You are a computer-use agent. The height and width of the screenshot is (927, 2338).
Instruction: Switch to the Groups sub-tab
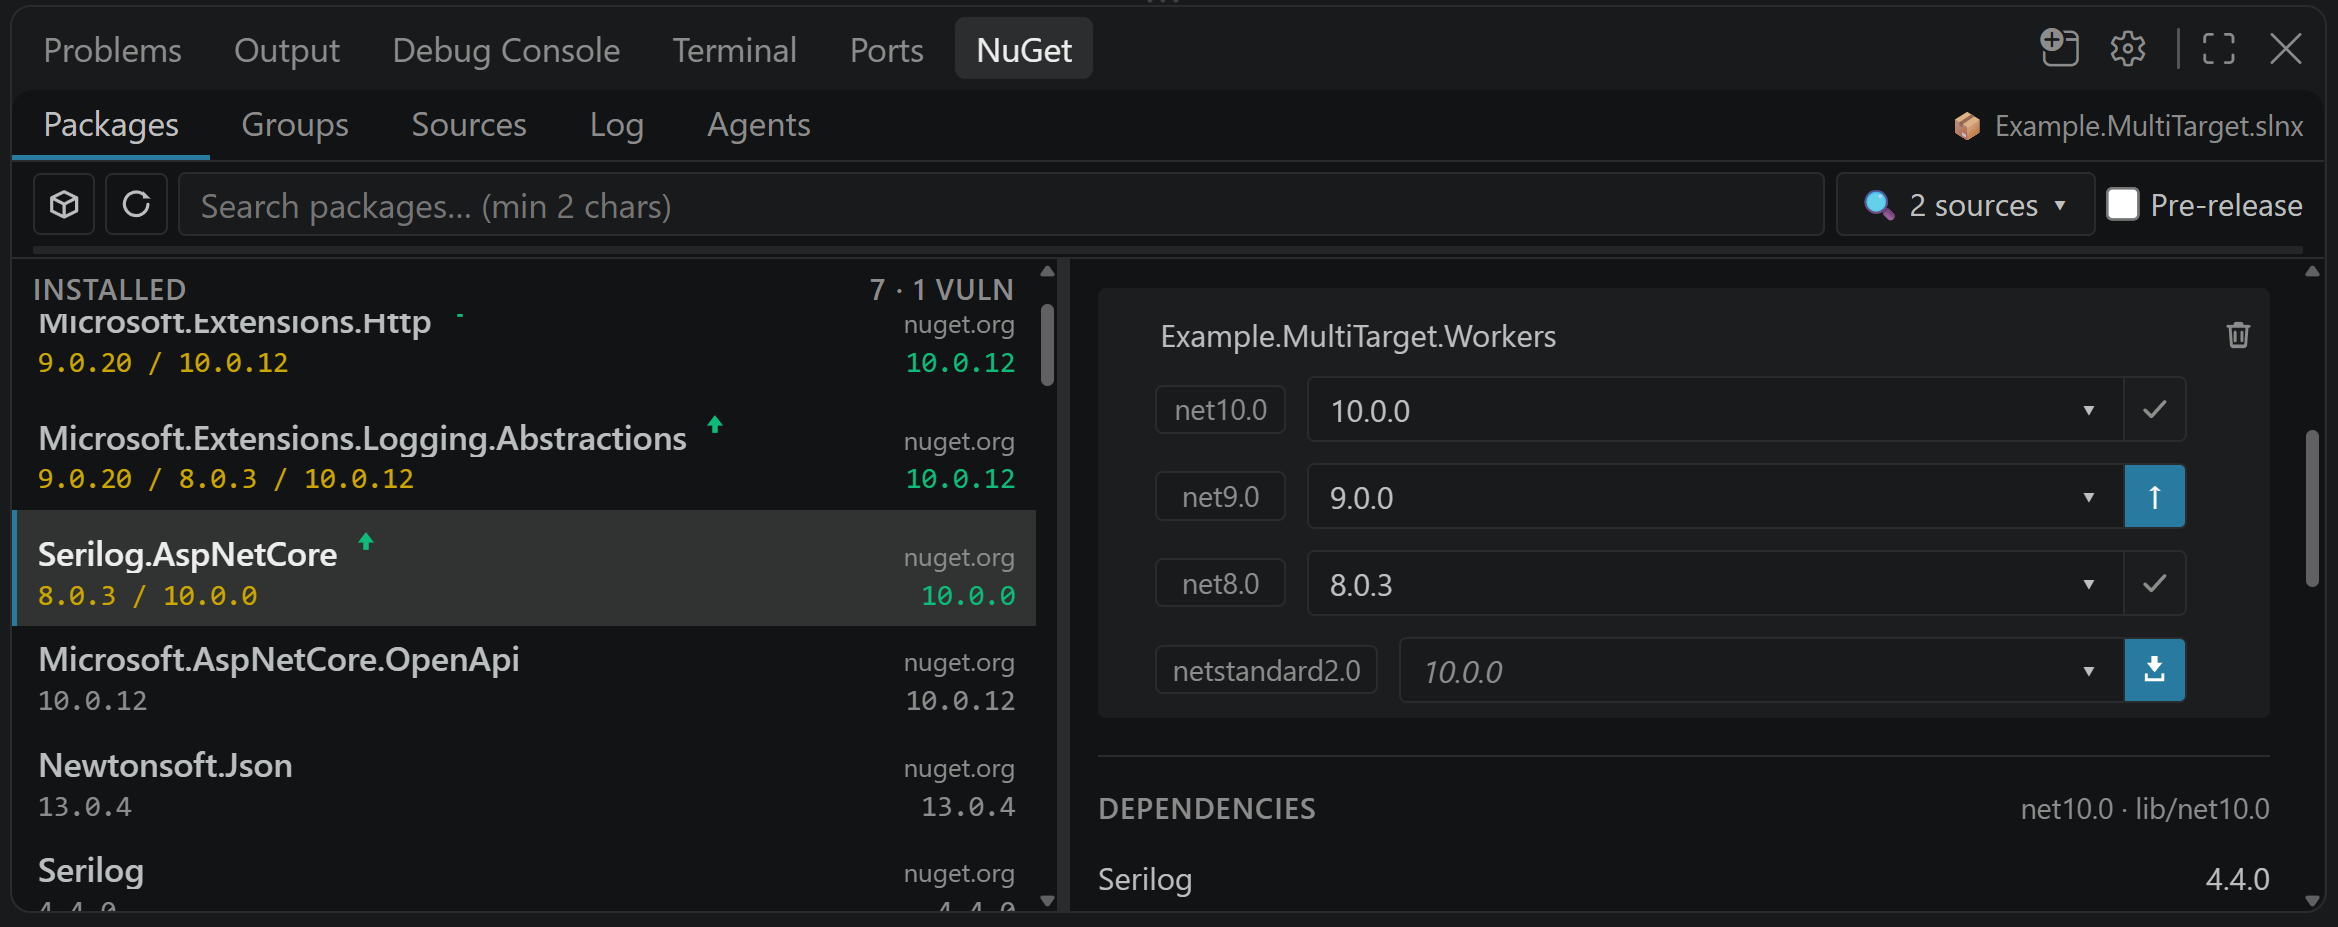tap(295, 125)
